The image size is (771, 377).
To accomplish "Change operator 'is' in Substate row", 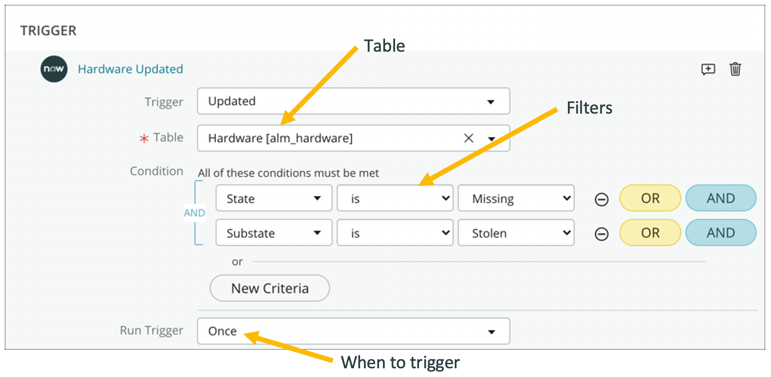I will point(395,232).
